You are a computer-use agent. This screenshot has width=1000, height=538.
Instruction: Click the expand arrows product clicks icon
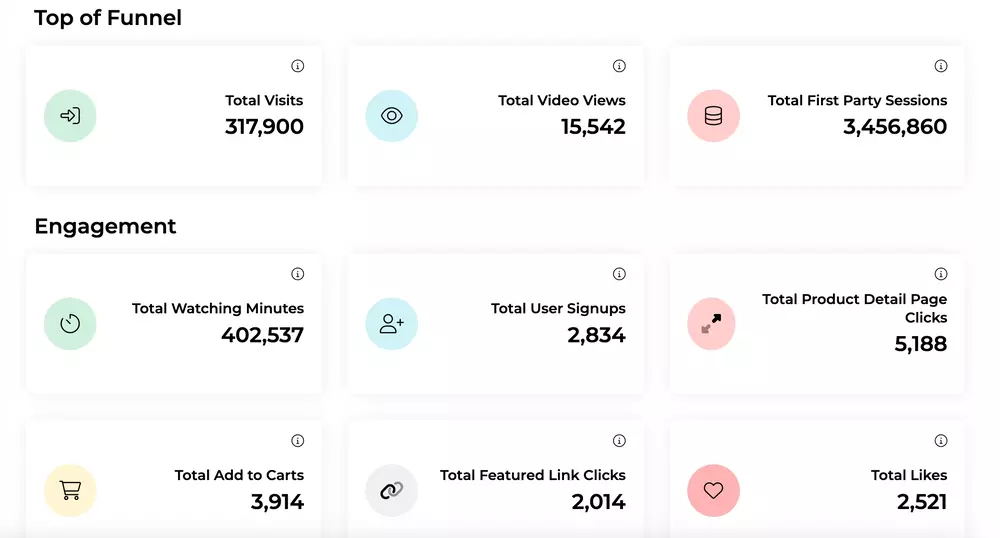[713, 324]
